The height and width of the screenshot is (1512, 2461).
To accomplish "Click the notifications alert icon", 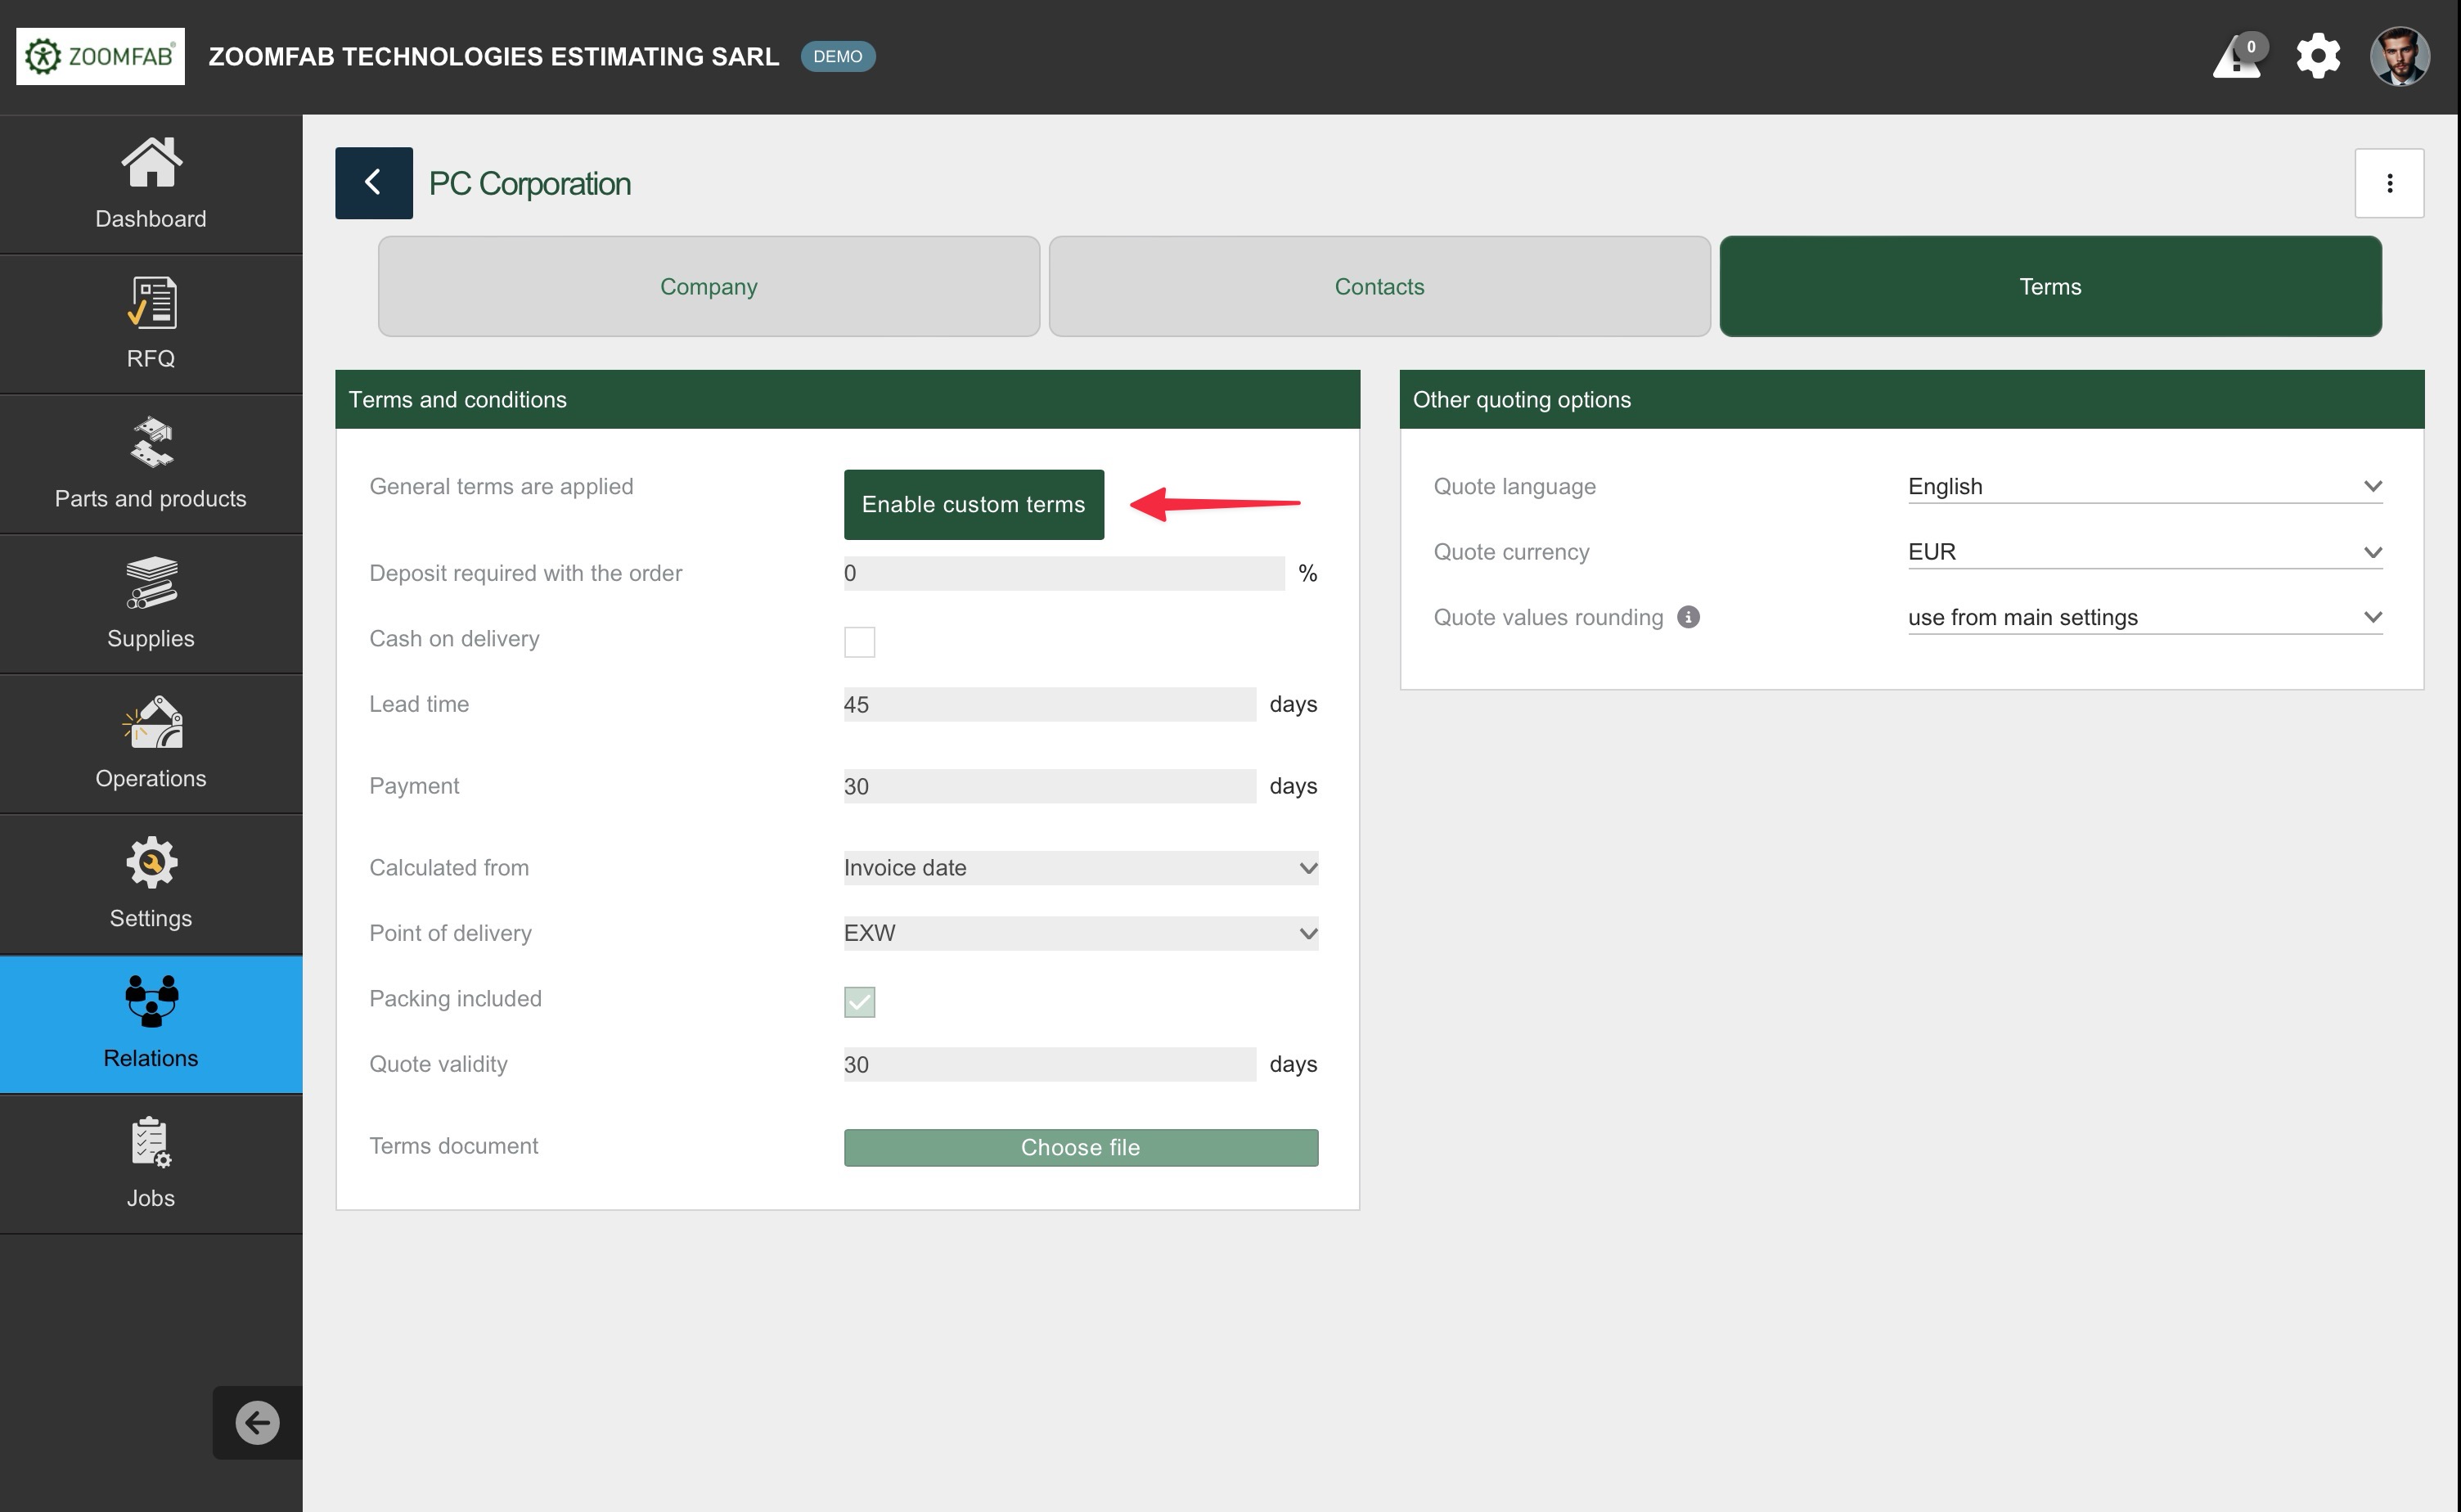I will [2237, 58].
